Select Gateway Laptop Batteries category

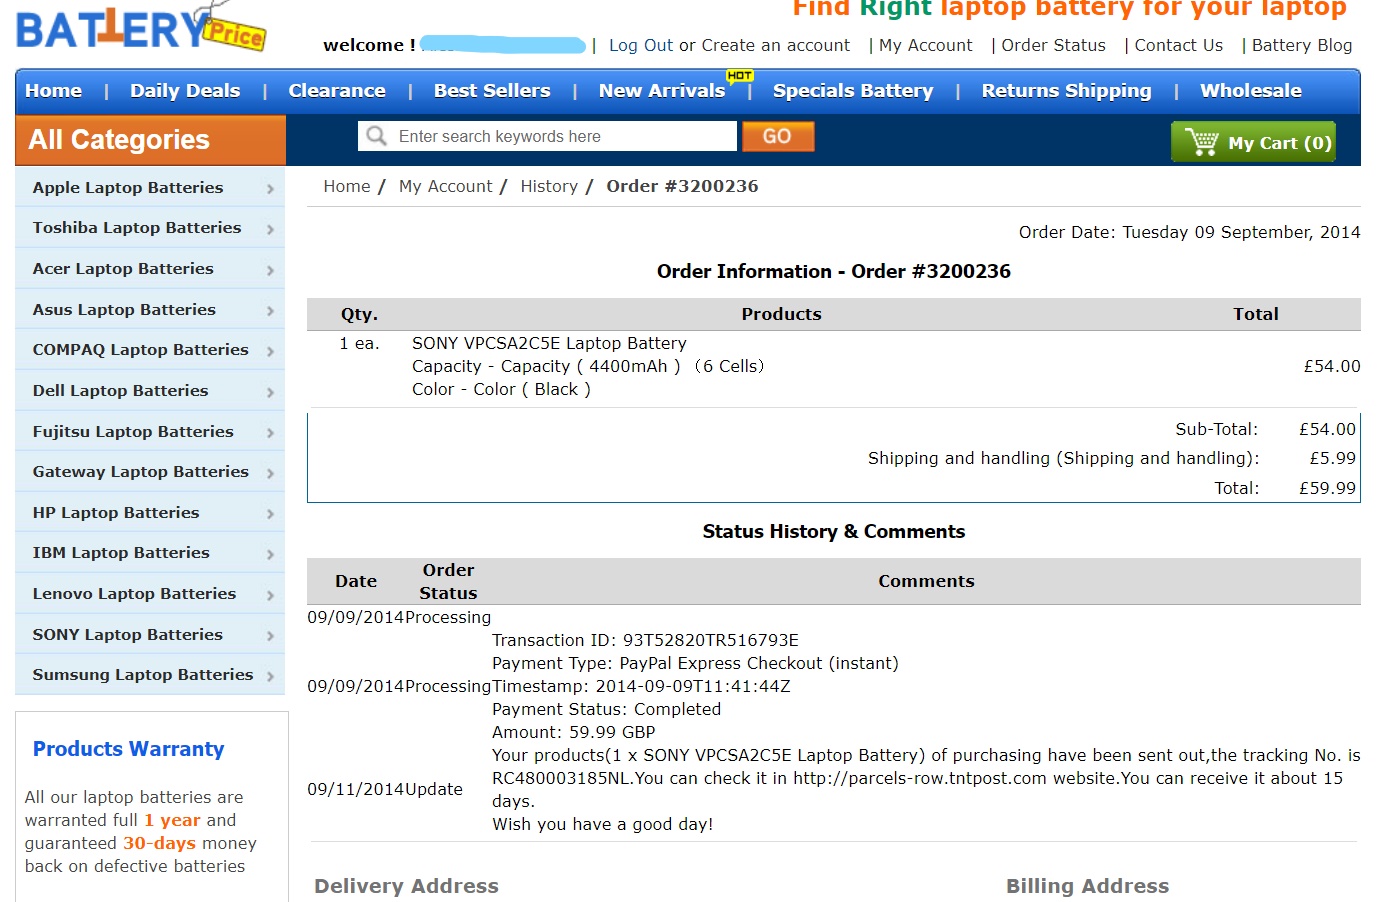click(140, 472)
